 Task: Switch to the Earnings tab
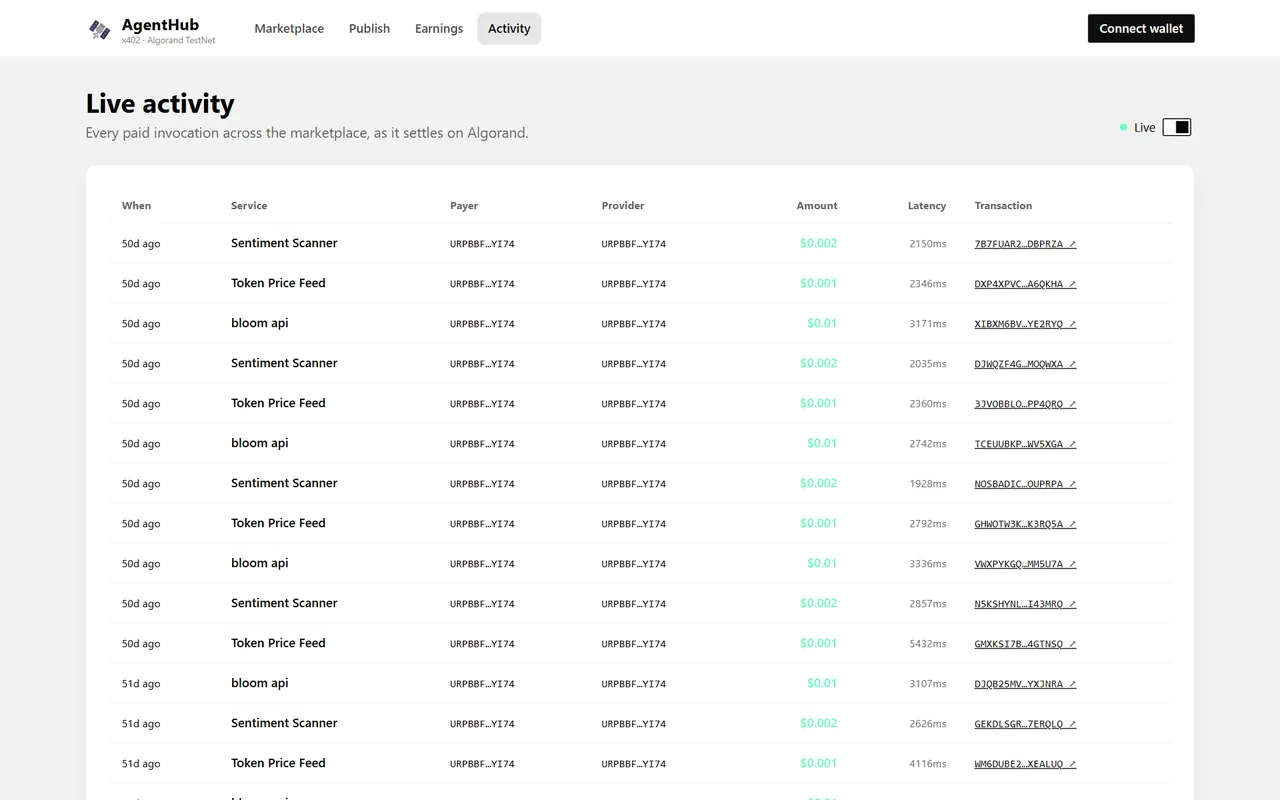click(x=439, y=28)
